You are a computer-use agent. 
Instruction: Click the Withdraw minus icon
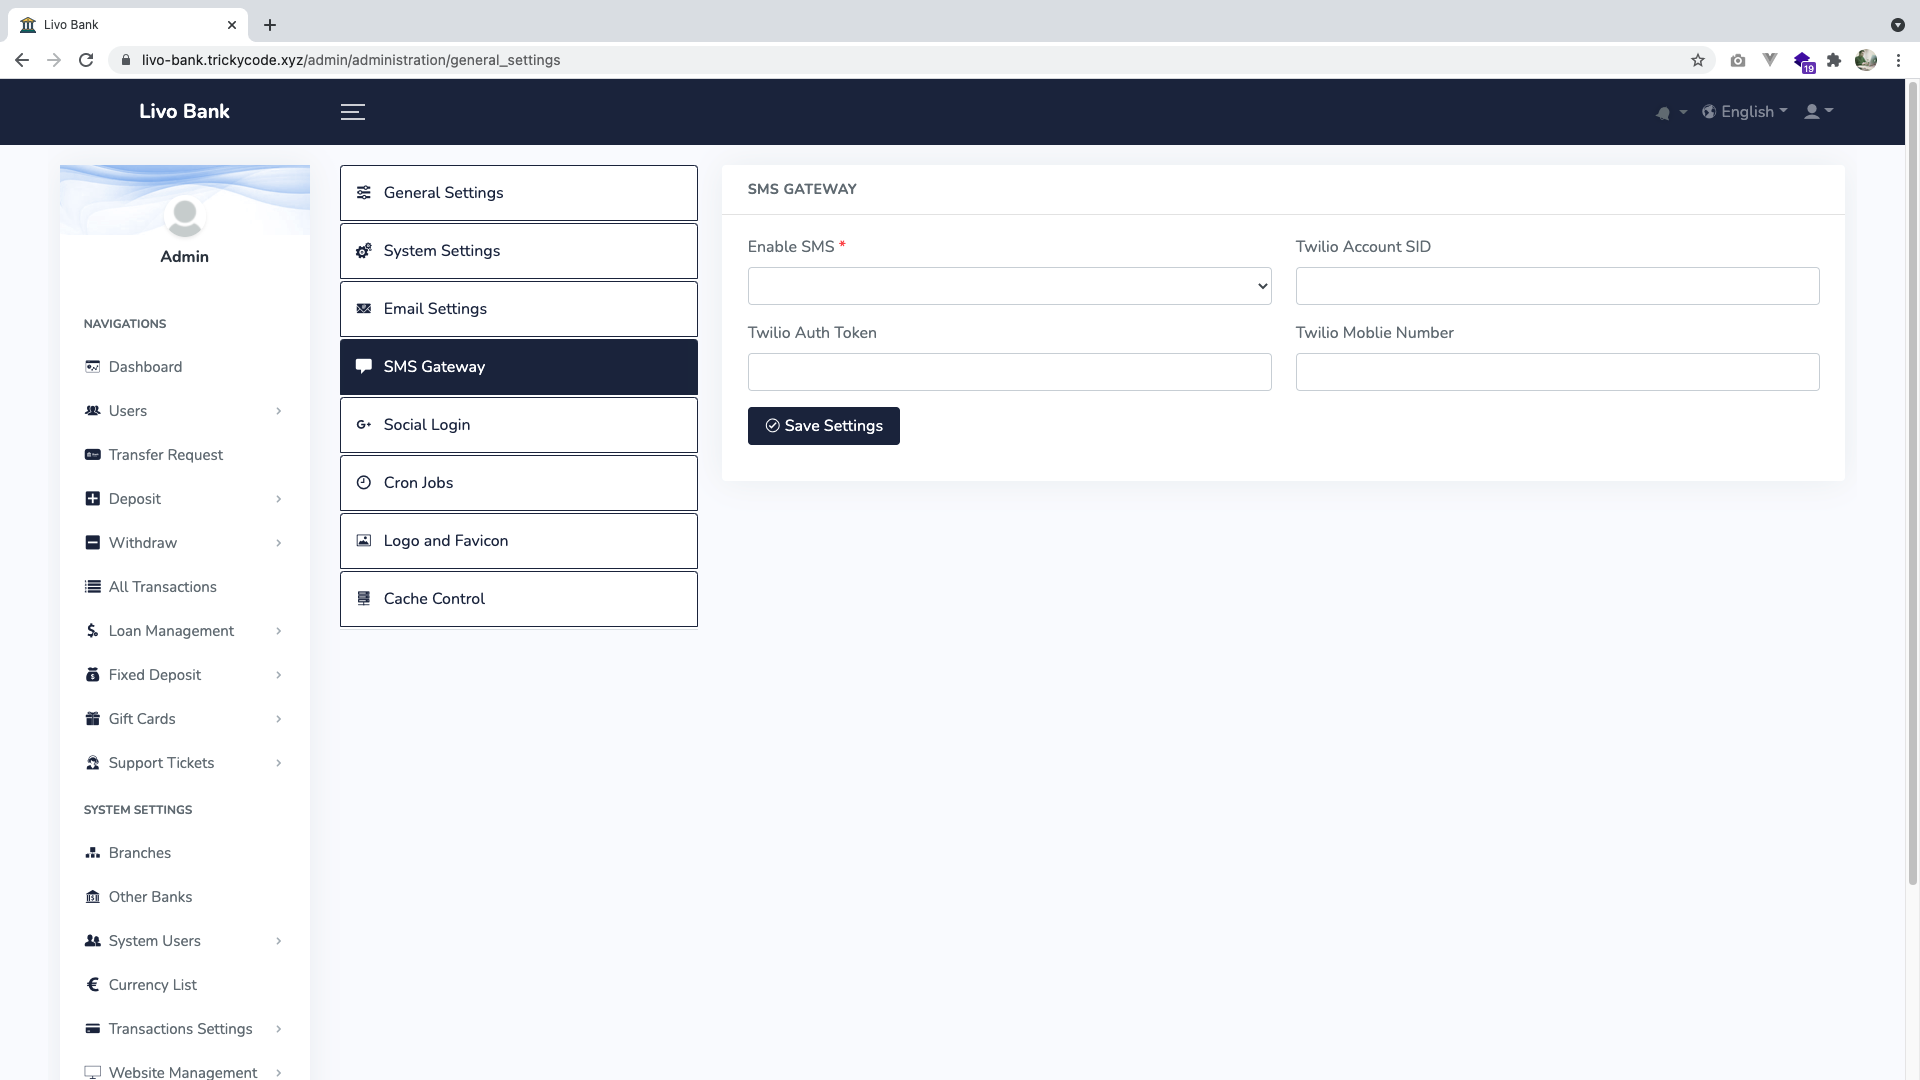pyautogui.click(x=92, y=543)
